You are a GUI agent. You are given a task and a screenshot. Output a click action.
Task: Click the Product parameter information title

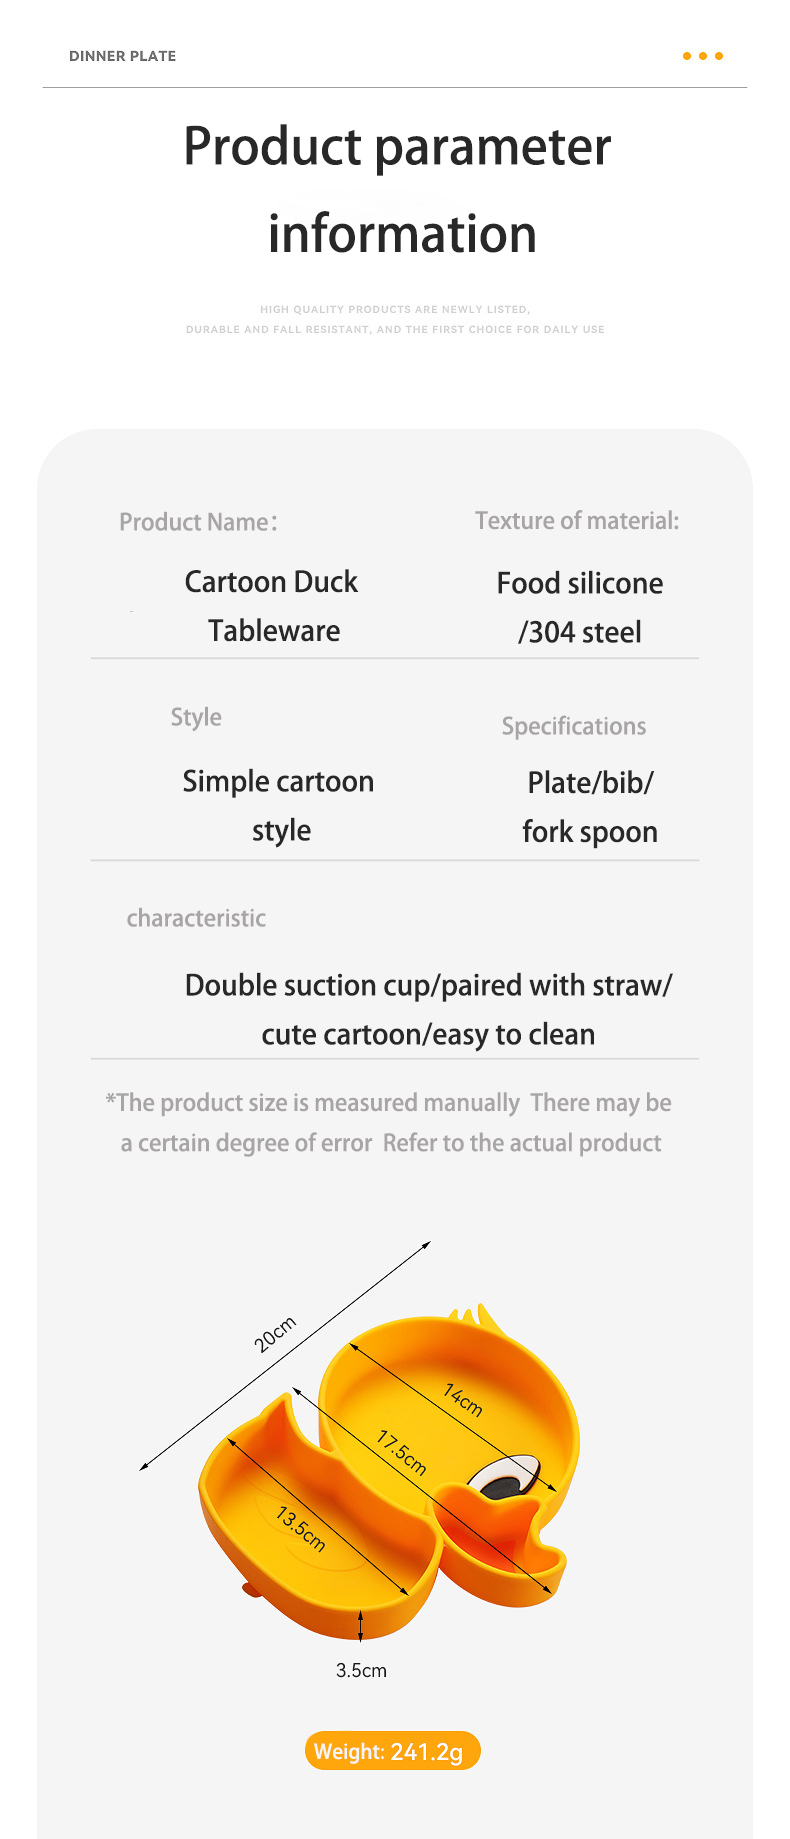click(x=398, y=190)
